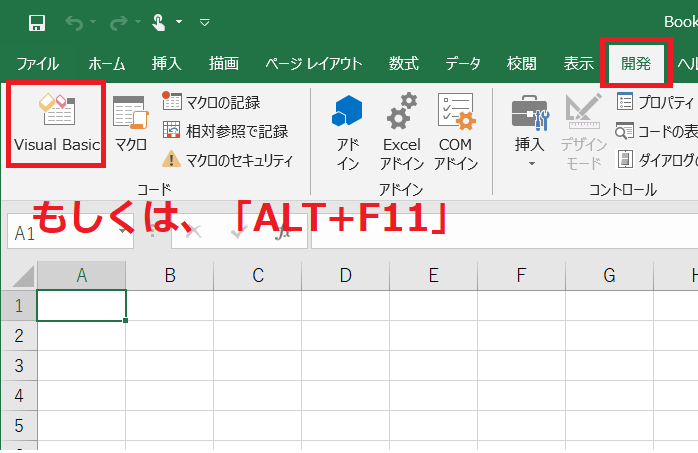Screen dimensions: 698x453
Task: Click the Select All corner triangle
Action: (x=23, y=276)
